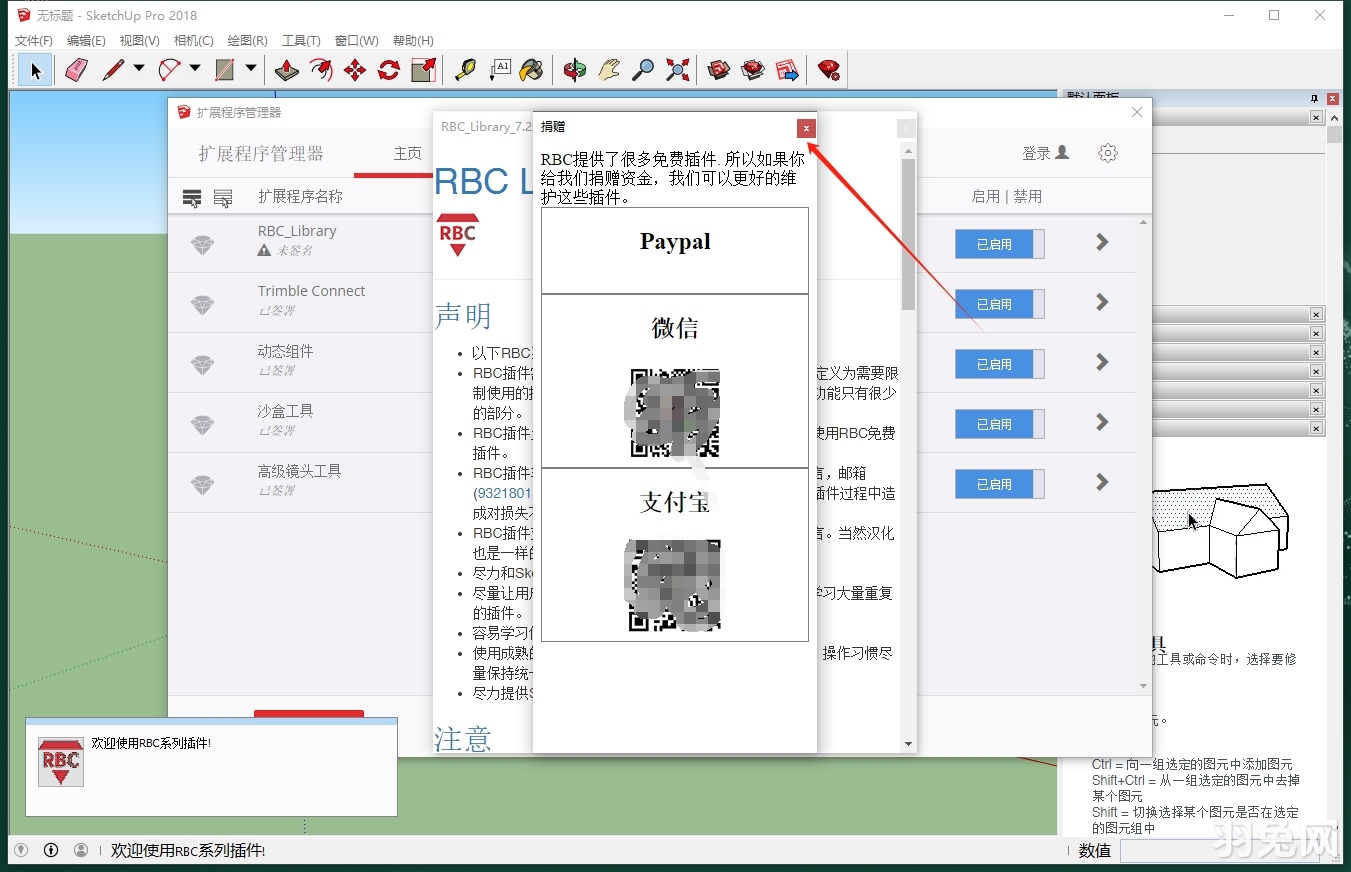
Task: Select the Push/Pull tool
Action: (286, 70)
